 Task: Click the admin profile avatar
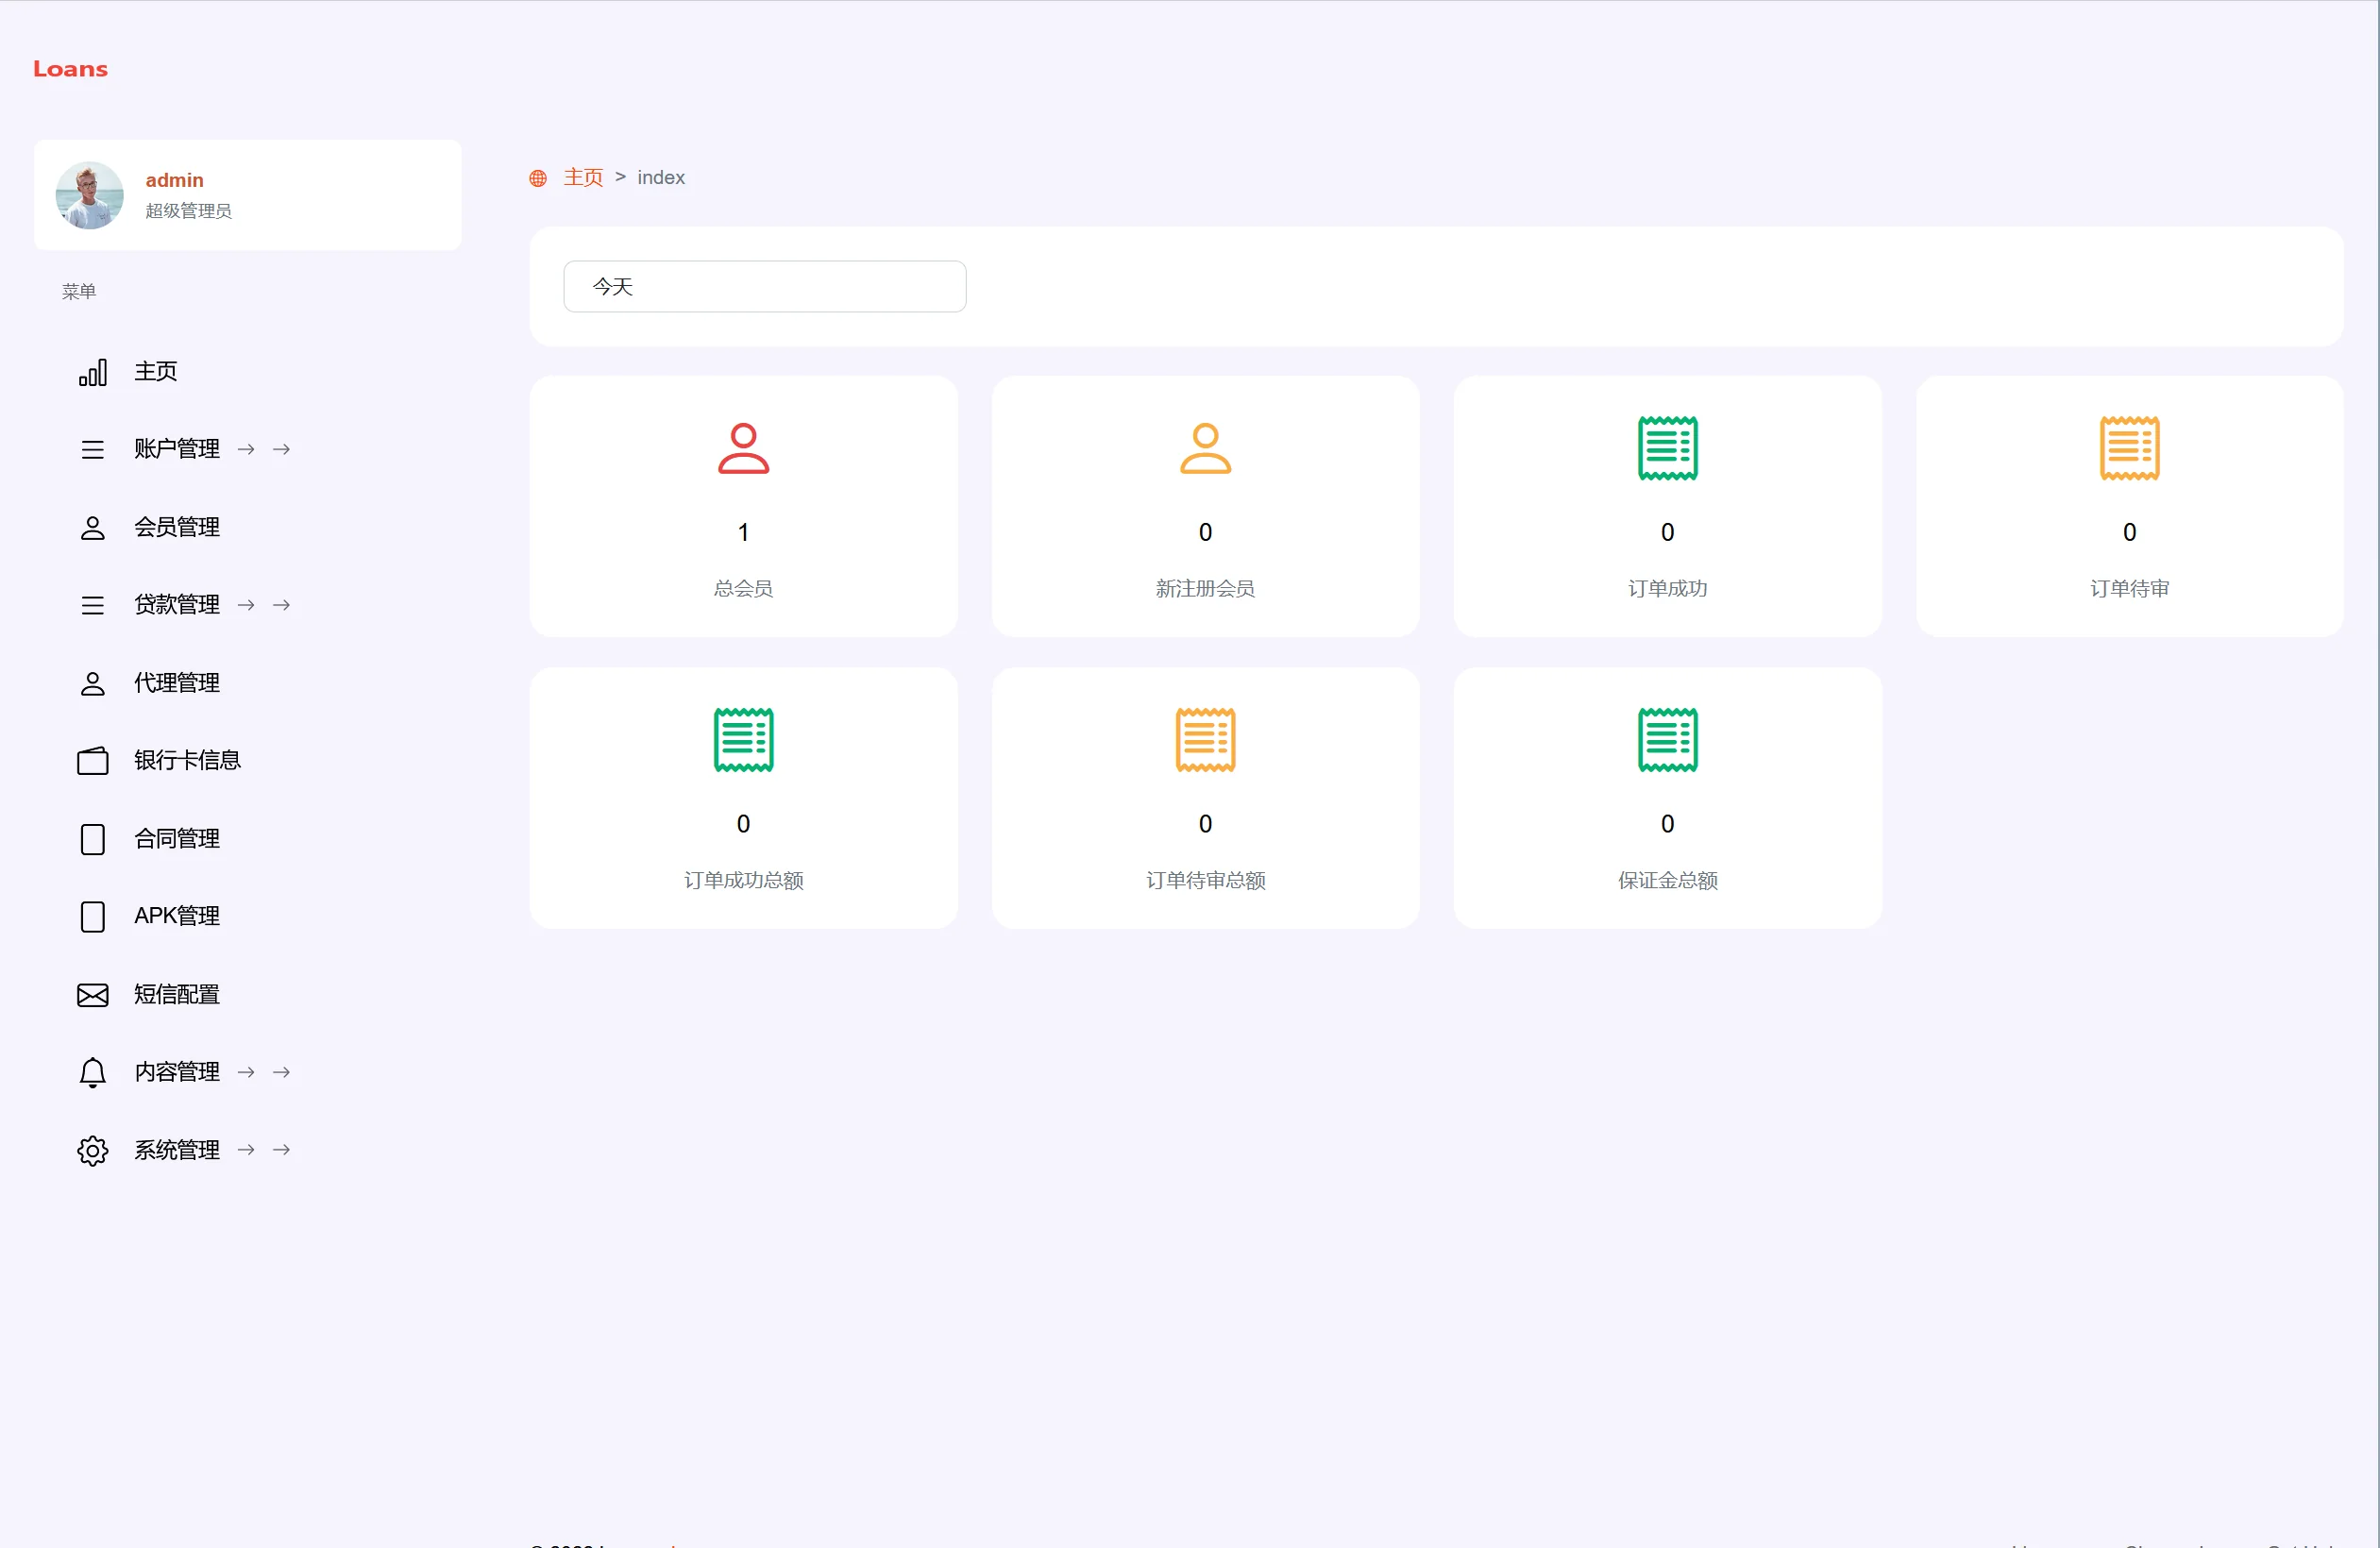pyautogui.click(x=89, y=195)
